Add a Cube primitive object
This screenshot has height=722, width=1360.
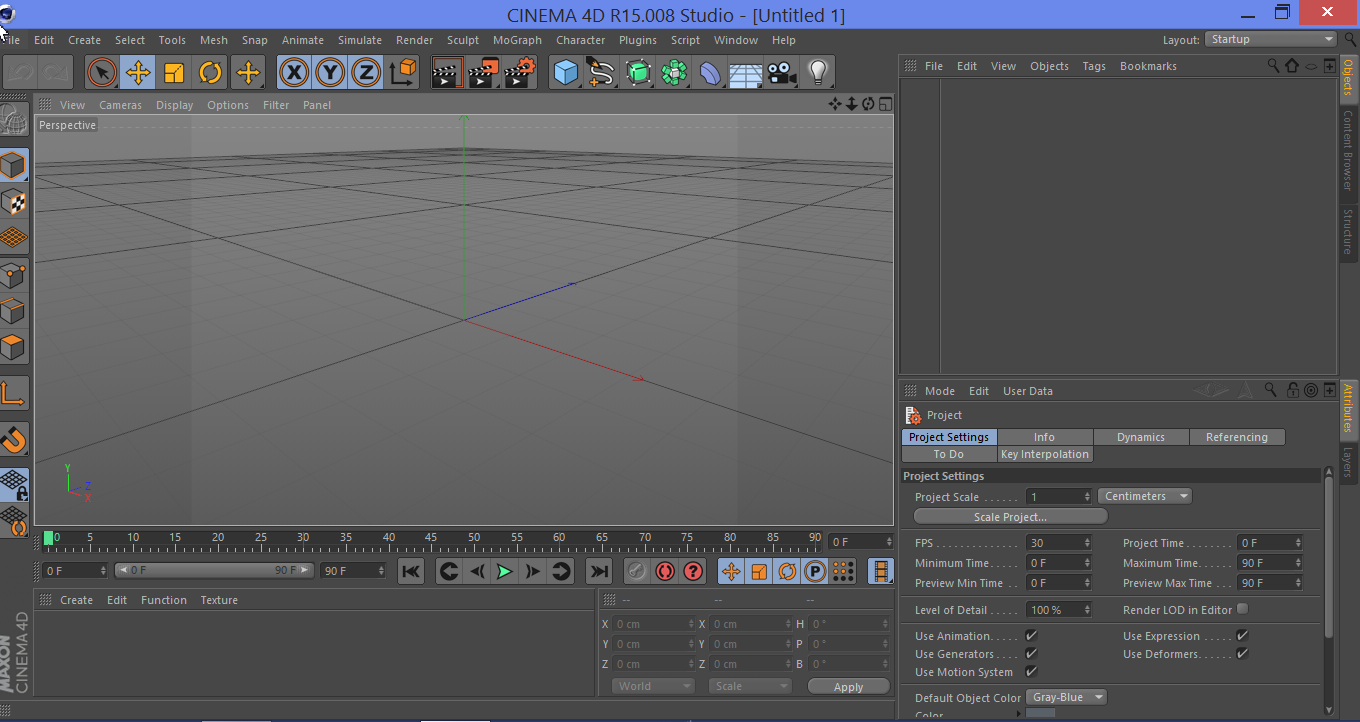pos(566,72)
